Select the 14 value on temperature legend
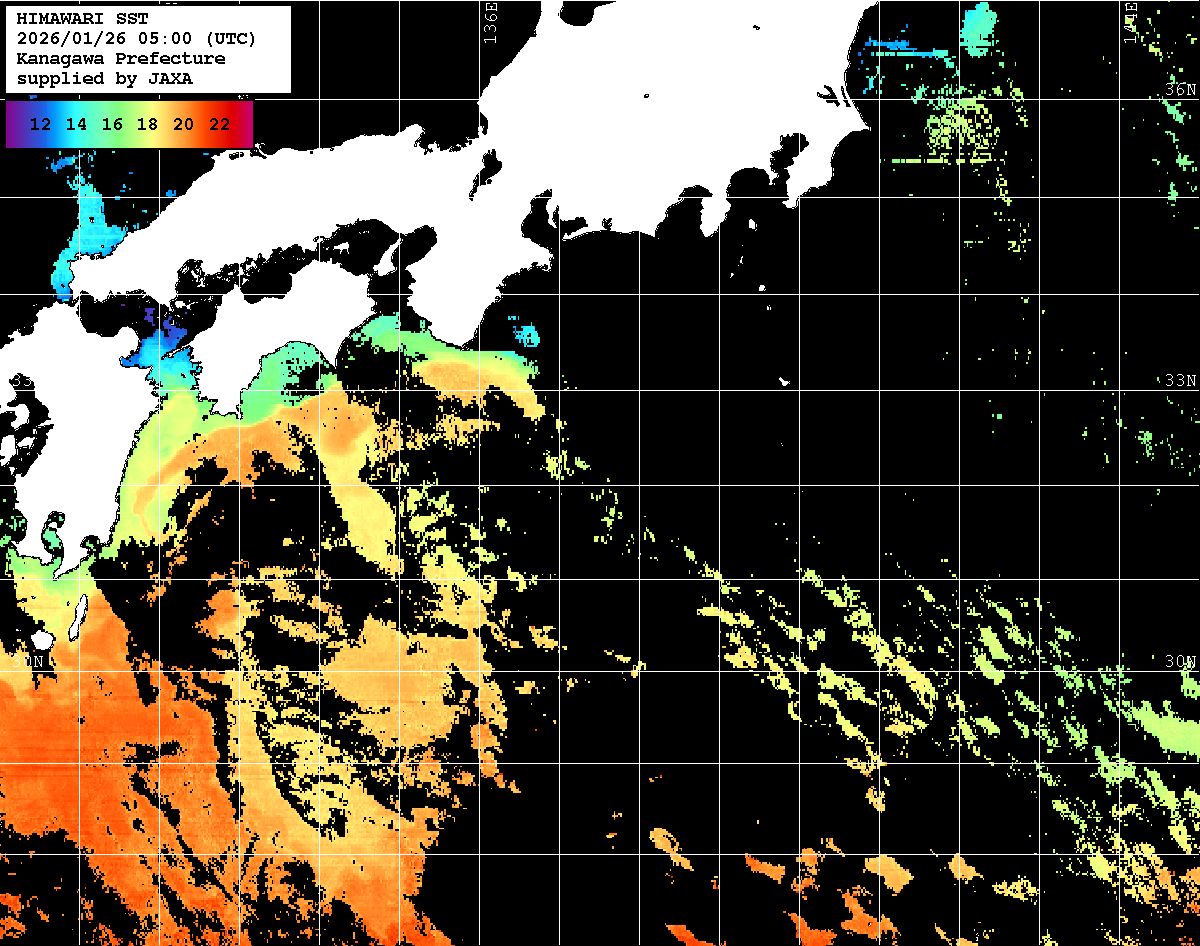Screen dimensions: 1200x946 click(76, 124)
